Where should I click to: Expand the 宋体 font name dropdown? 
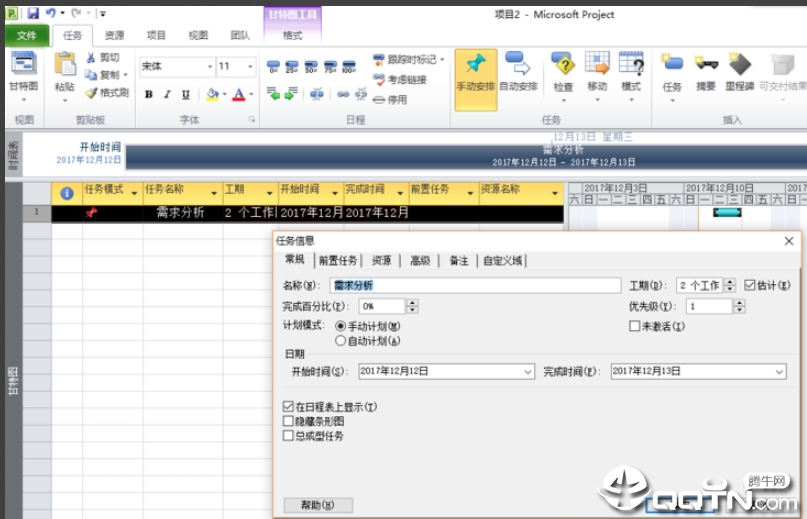coord(210,67)
